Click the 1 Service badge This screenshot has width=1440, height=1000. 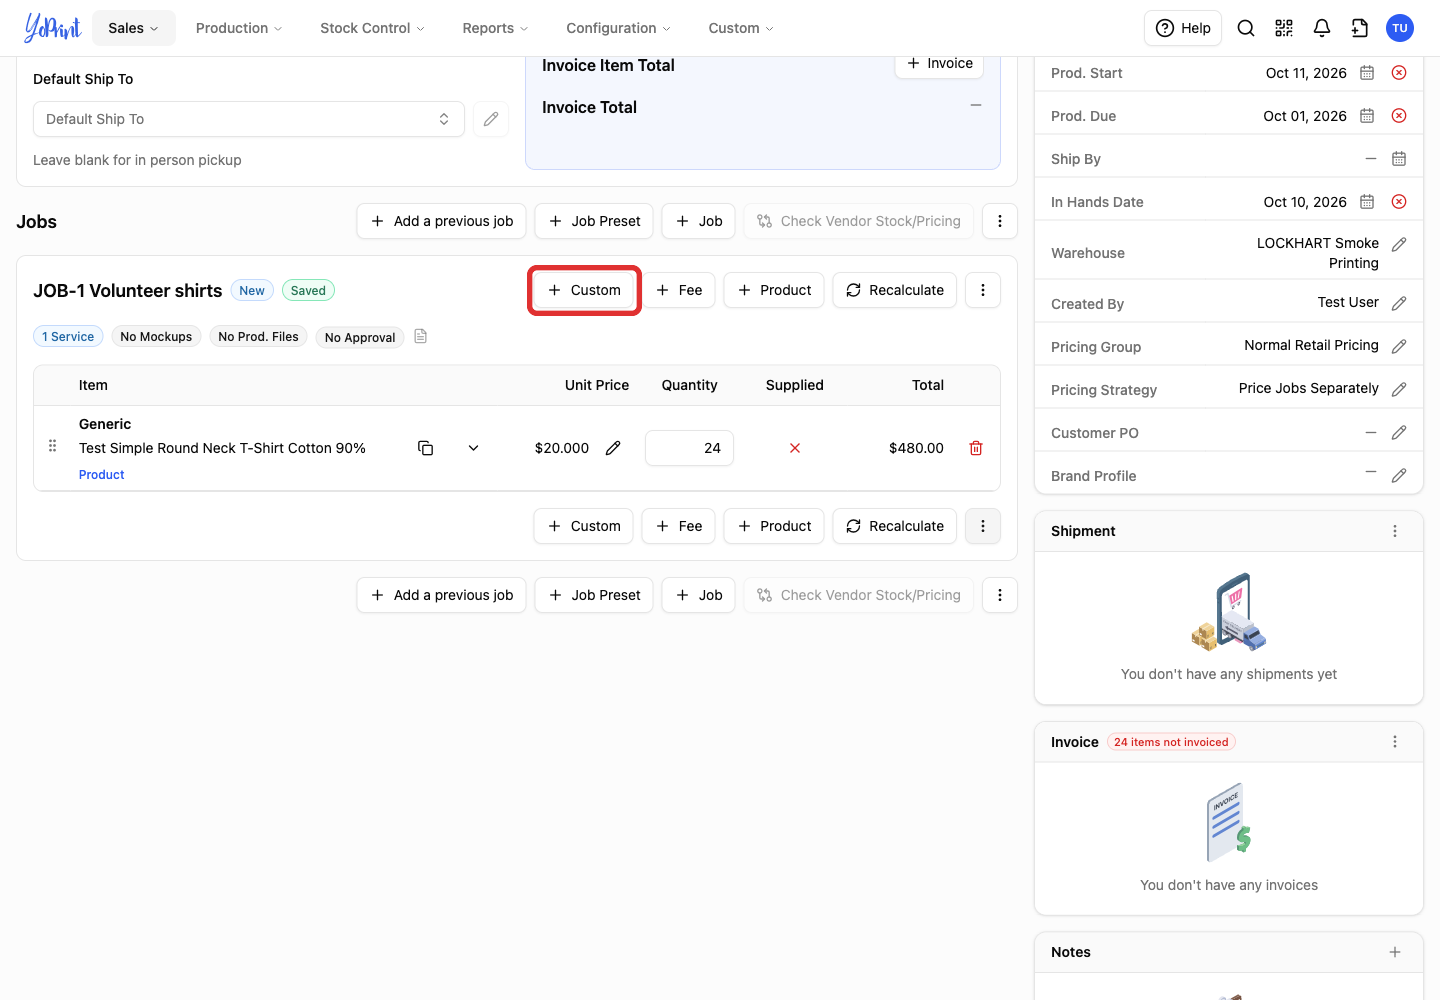pos(68,337)
